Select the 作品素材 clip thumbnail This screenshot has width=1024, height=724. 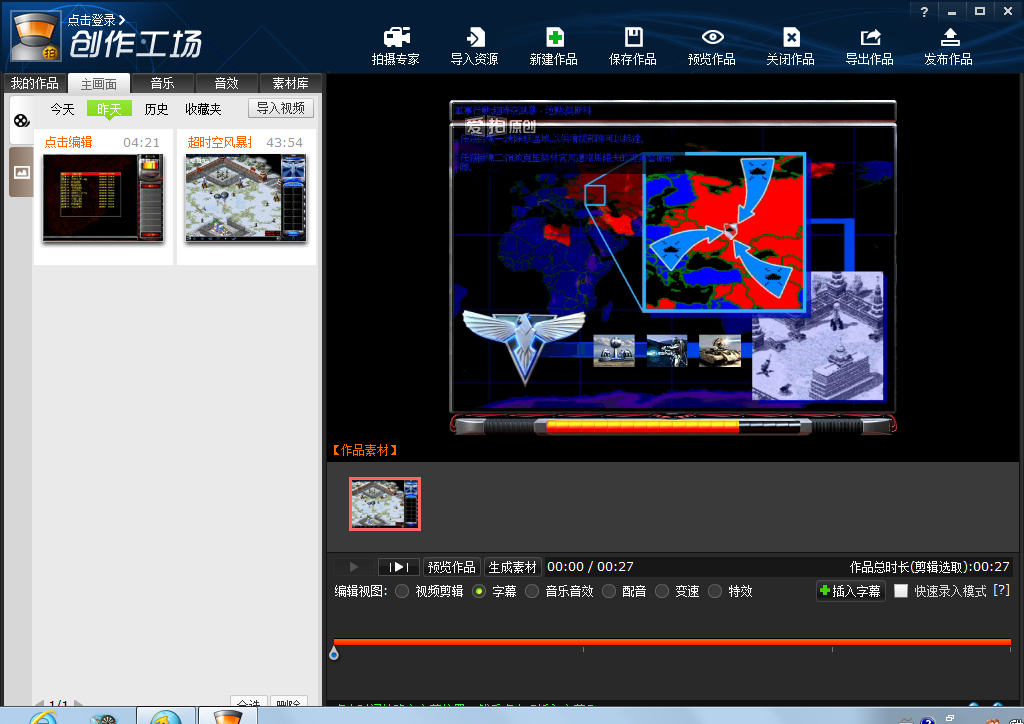pos(385,503)
